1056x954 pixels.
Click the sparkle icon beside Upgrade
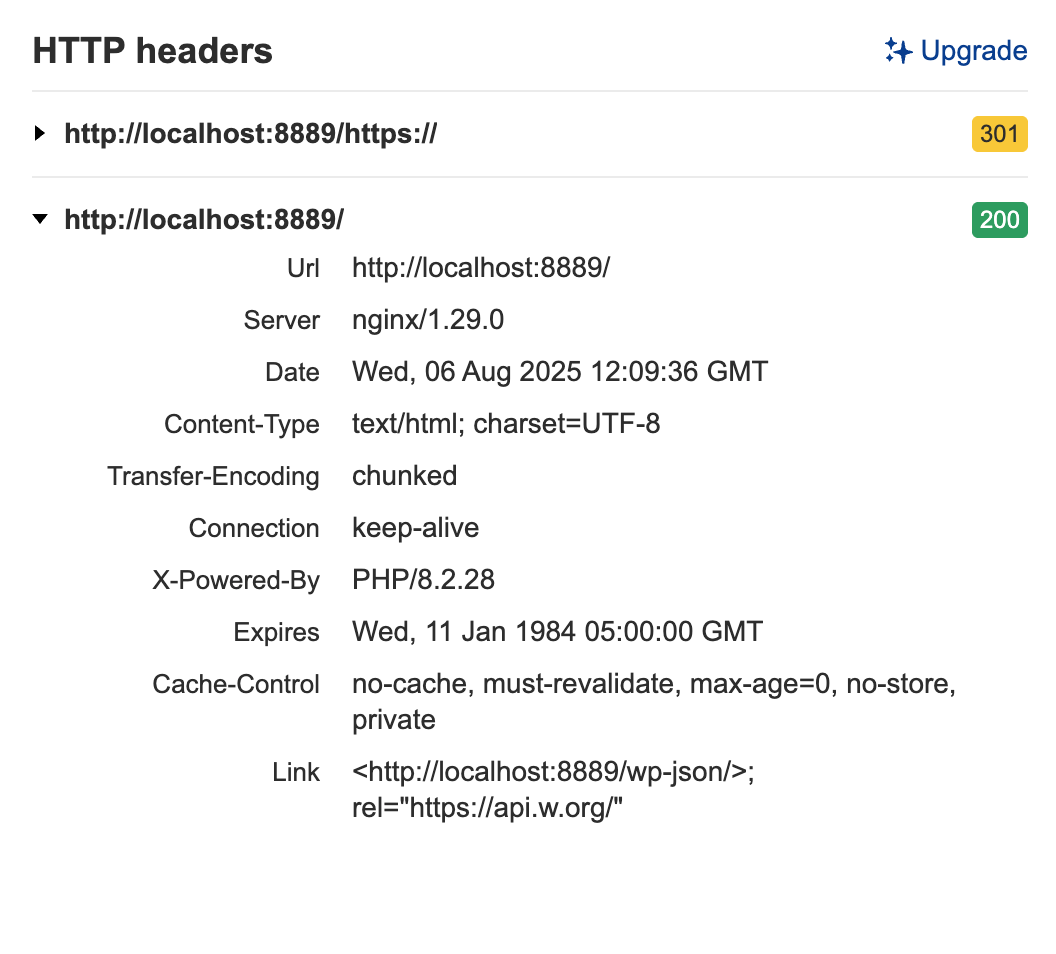point(898,51)
